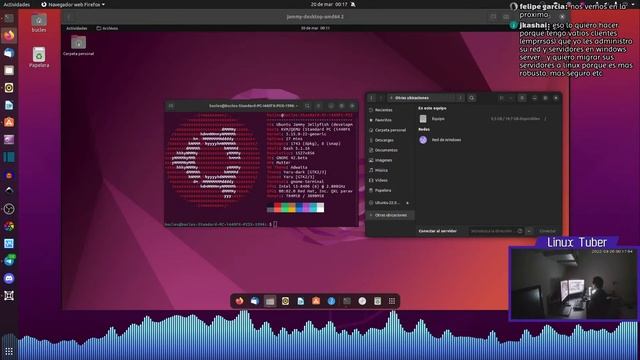This screenshot has height=360, width=640.
Task: Open Ubuntu Software in the left dock
Action: pos(9,122)
